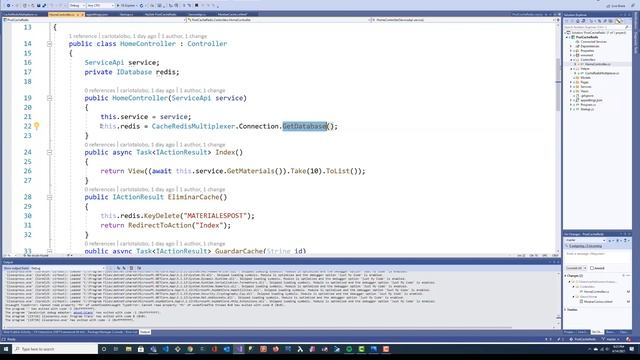Open the class navigation dropdown showing HomeController
Screen dimensions: 640x360
[278, 20]
